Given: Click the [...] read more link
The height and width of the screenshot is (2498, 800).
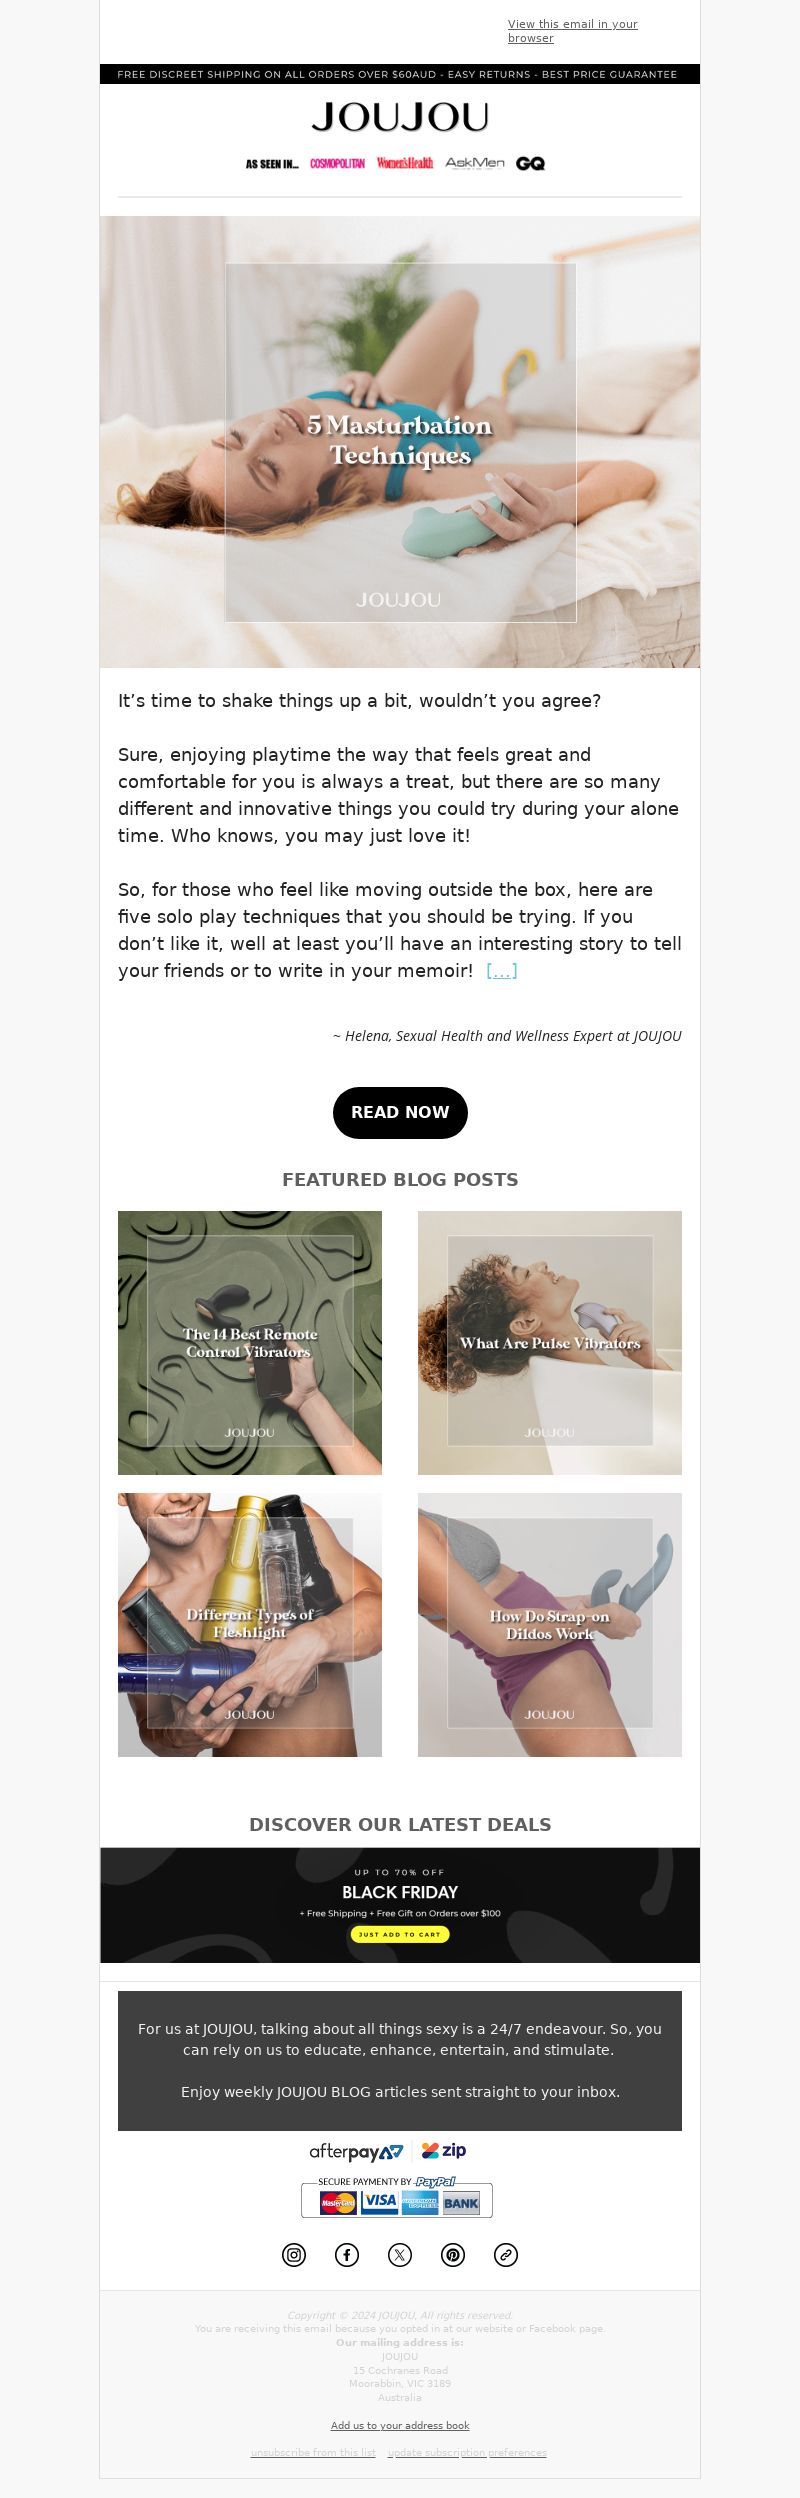Looking at the screenshot, I should [x=502, y=971].
